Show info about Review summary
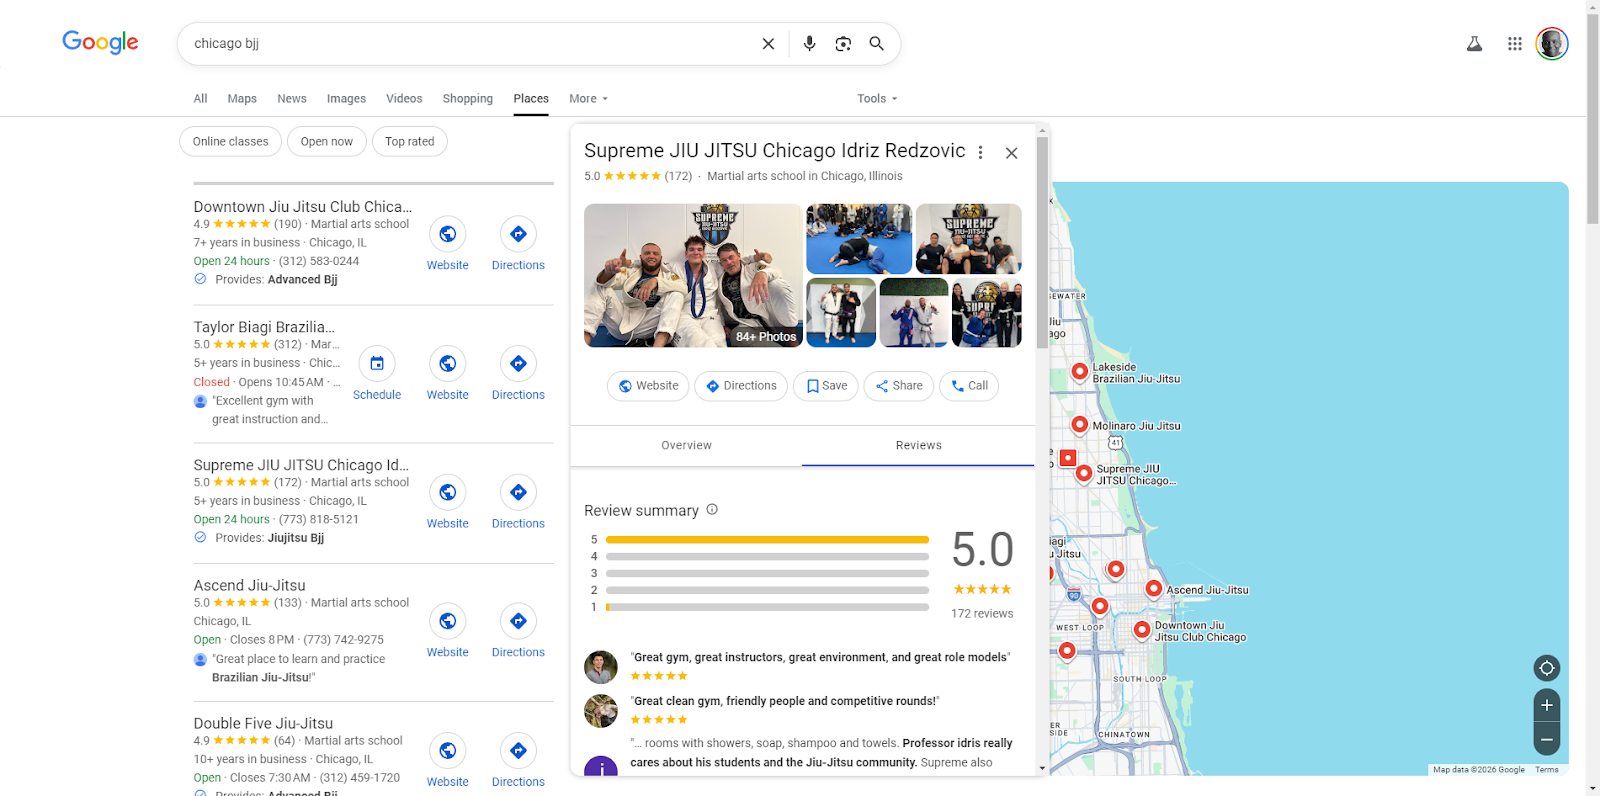 [x=712, y=509]
